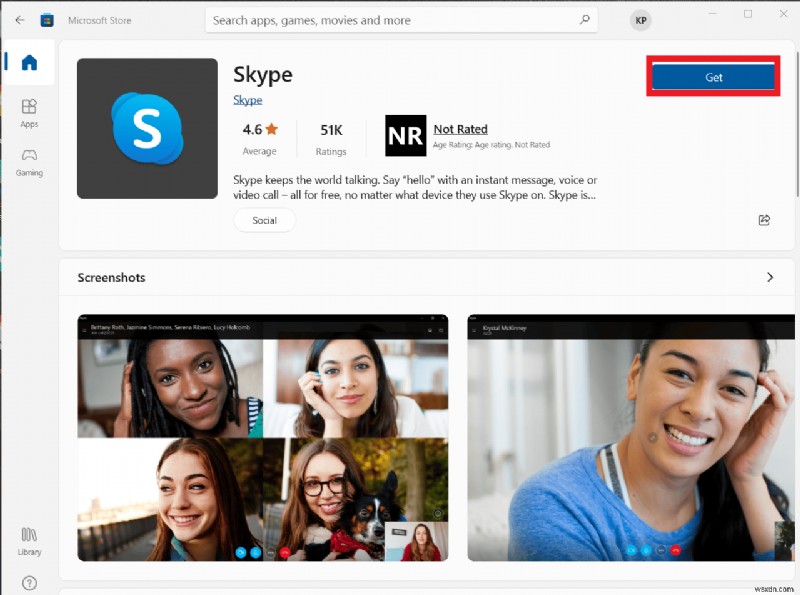
Task: Open the Skype publisher link
Action: point(247,99)
